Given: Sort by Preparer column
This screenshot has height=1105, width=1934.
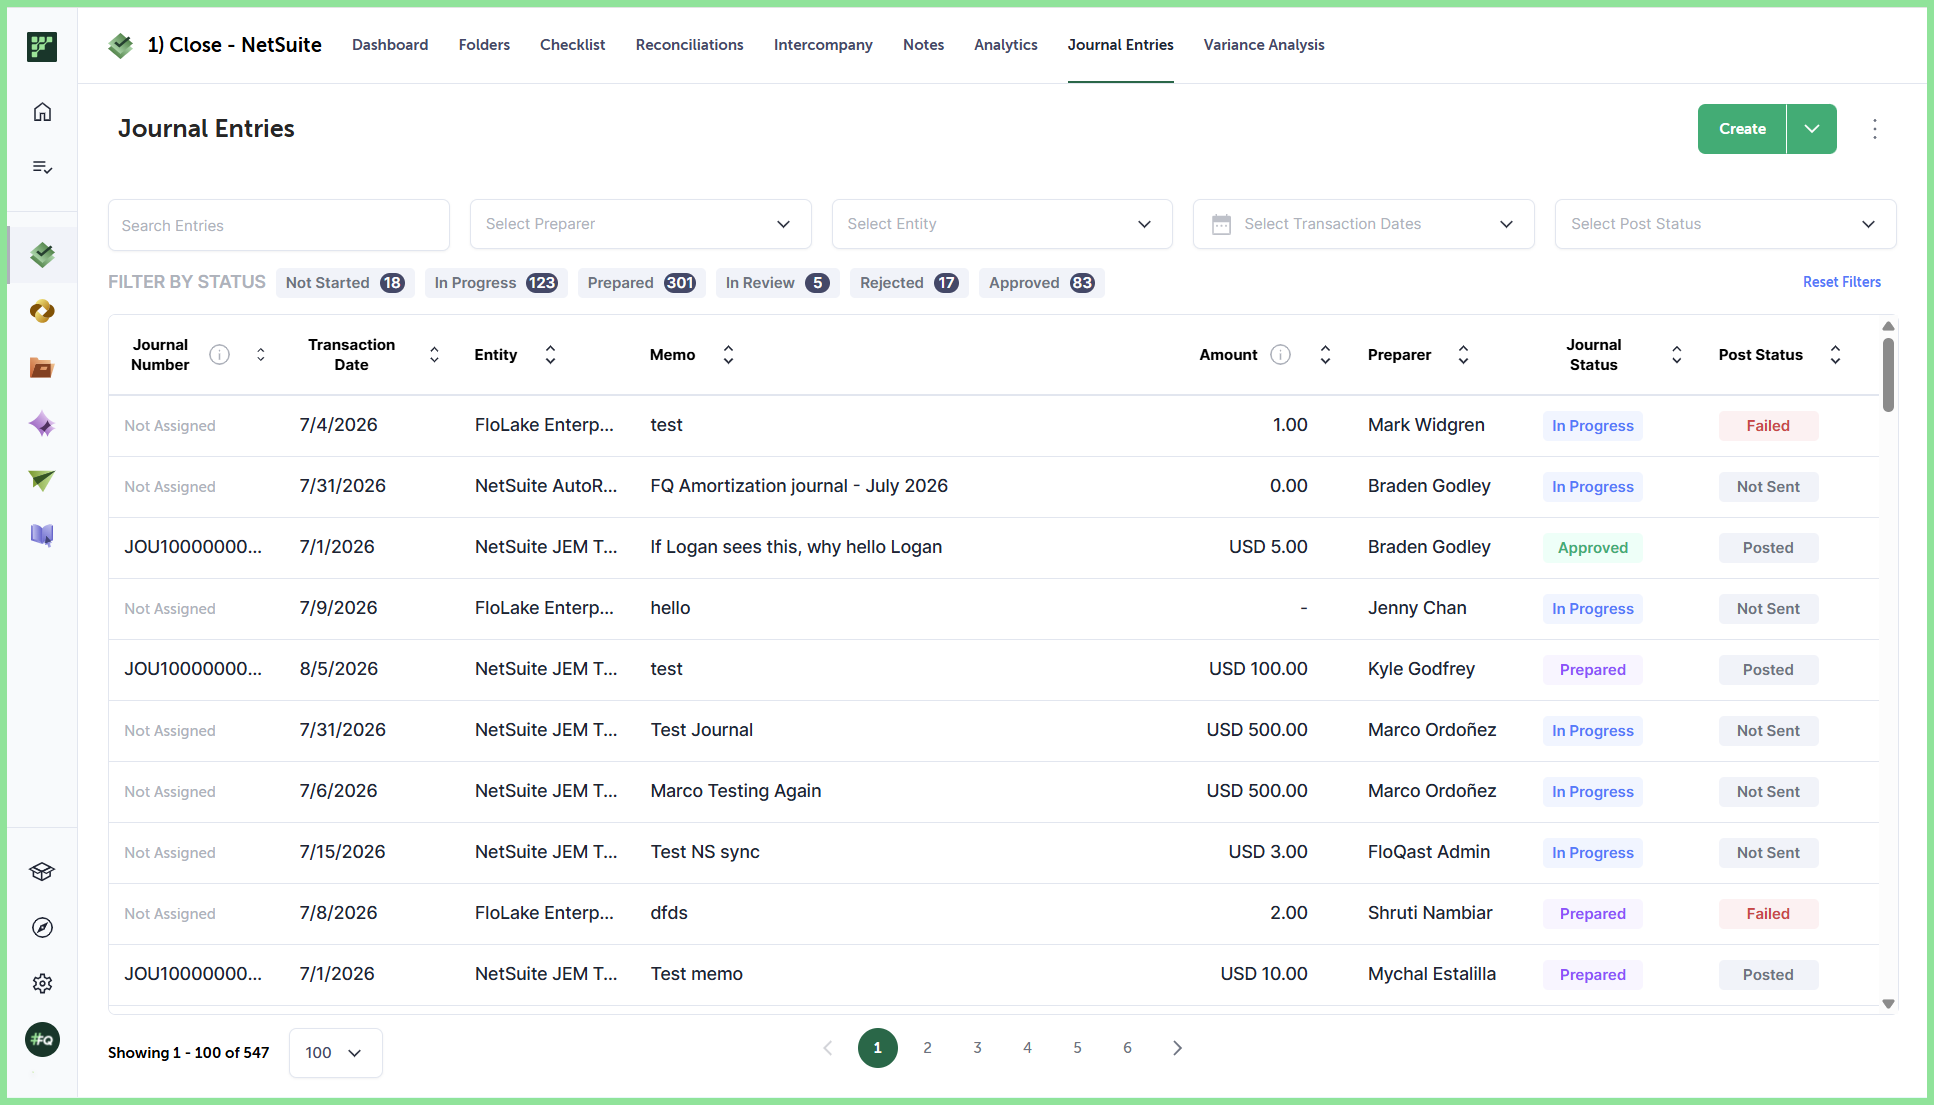Looking at the screenshot, I should (x=1463, y=355).
